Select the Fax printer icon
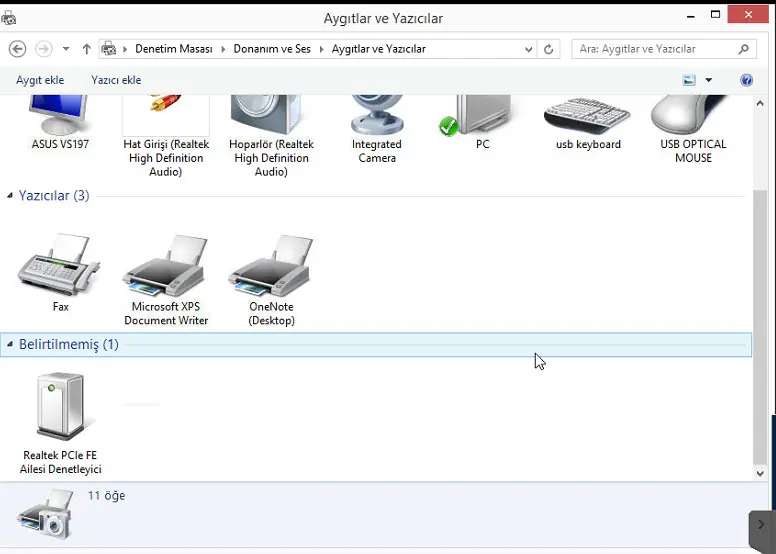The image size is (776, 554). coord(60,266)
